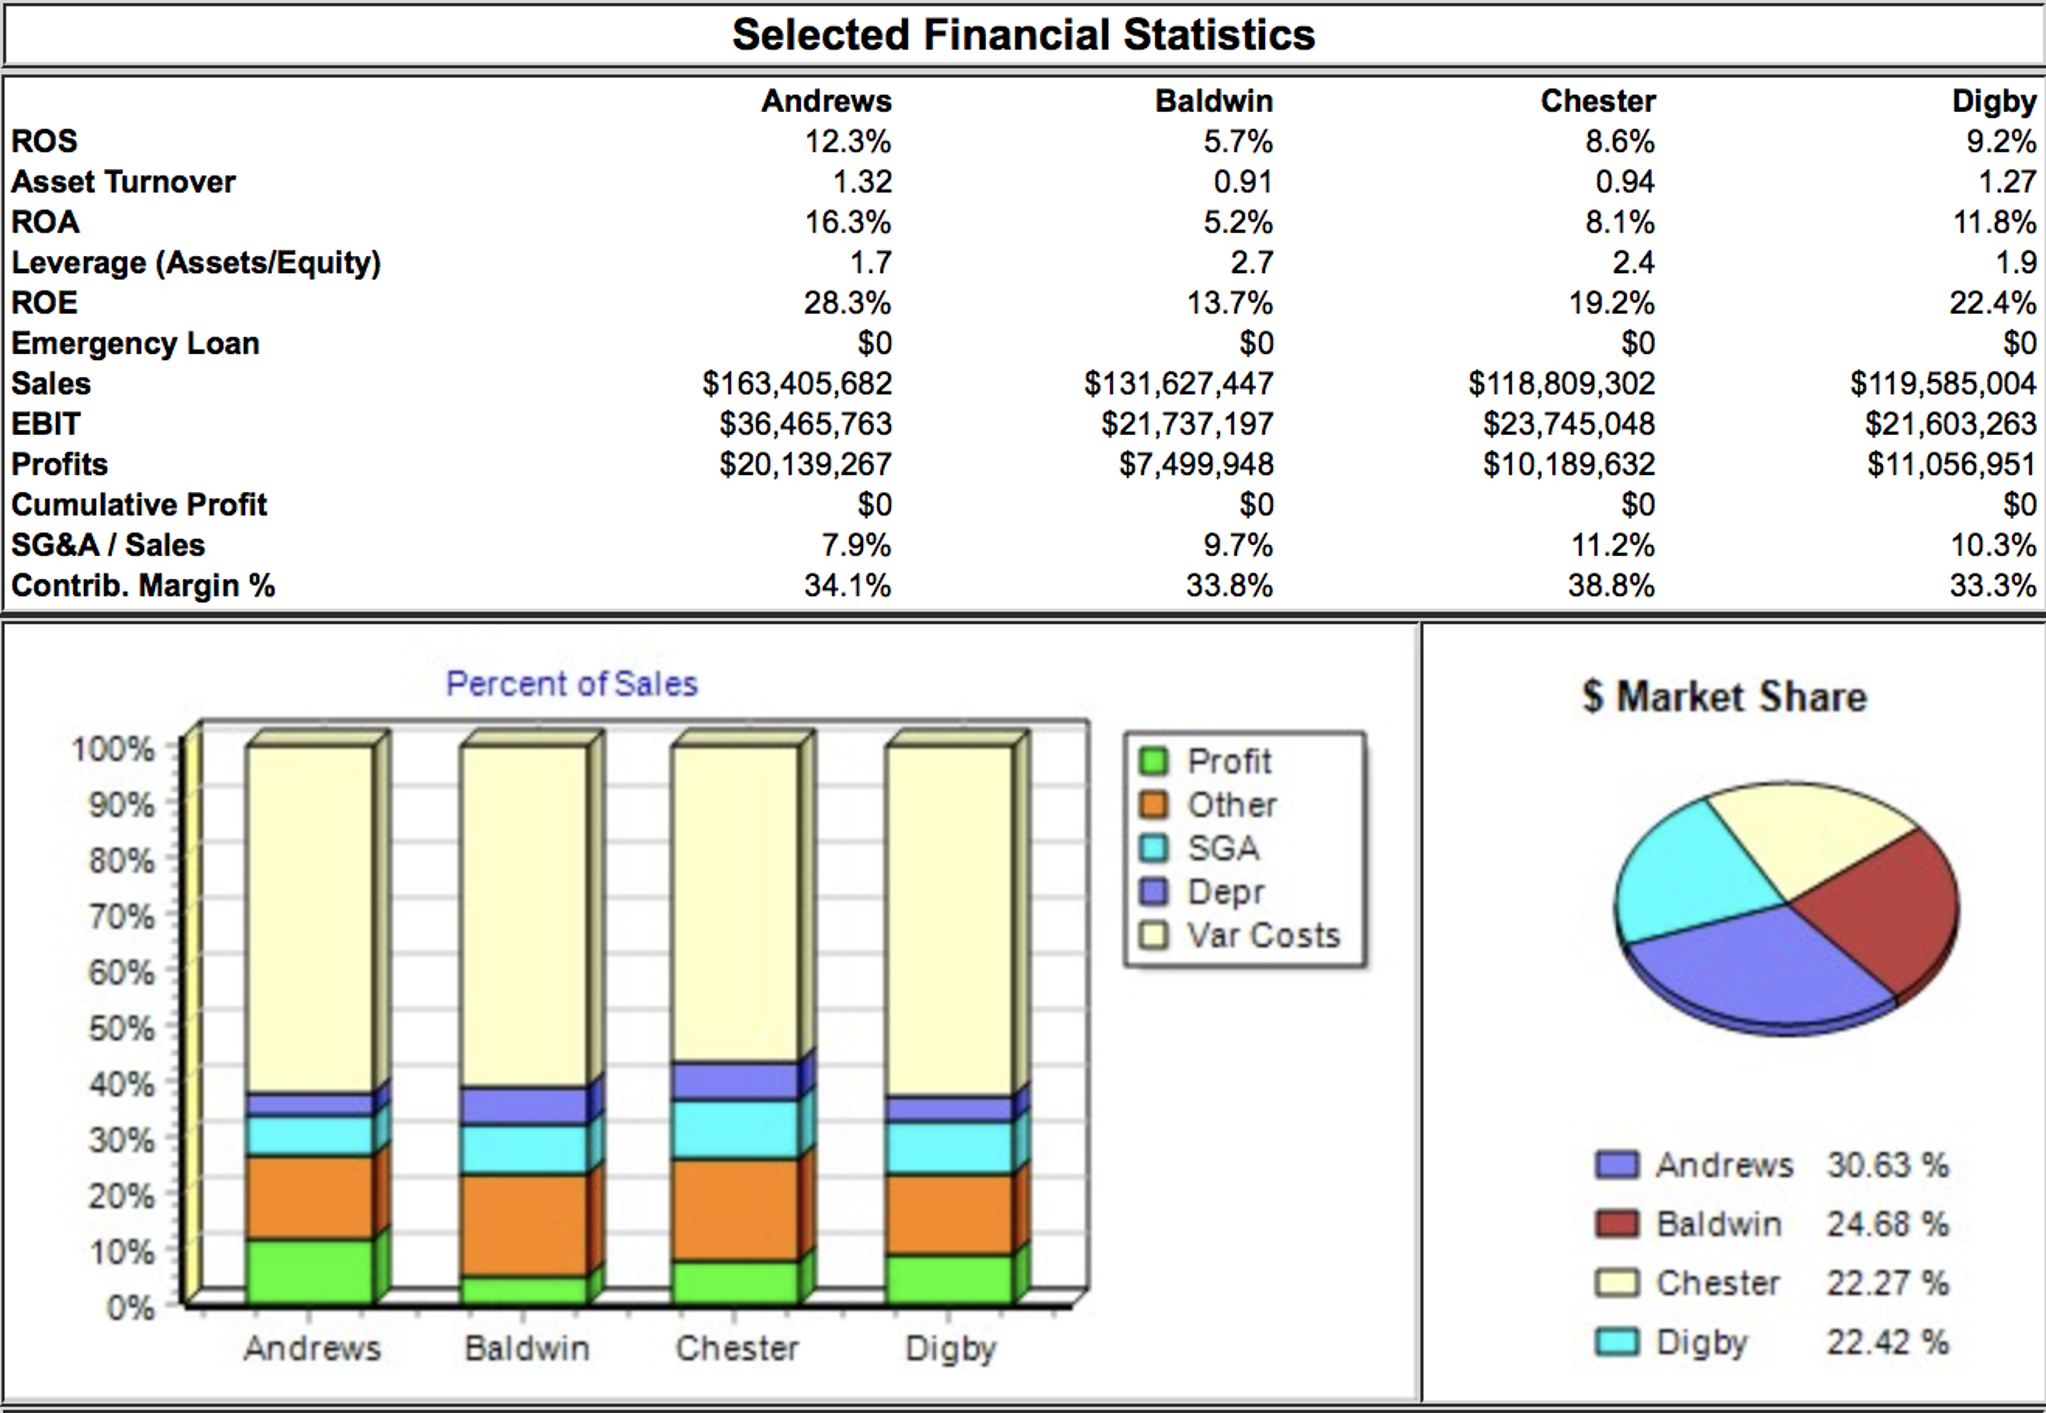This screenshot has height=1413, width=2046.
Task: Click Digby Profits value $11,056,951
Action: [1952, 465]
